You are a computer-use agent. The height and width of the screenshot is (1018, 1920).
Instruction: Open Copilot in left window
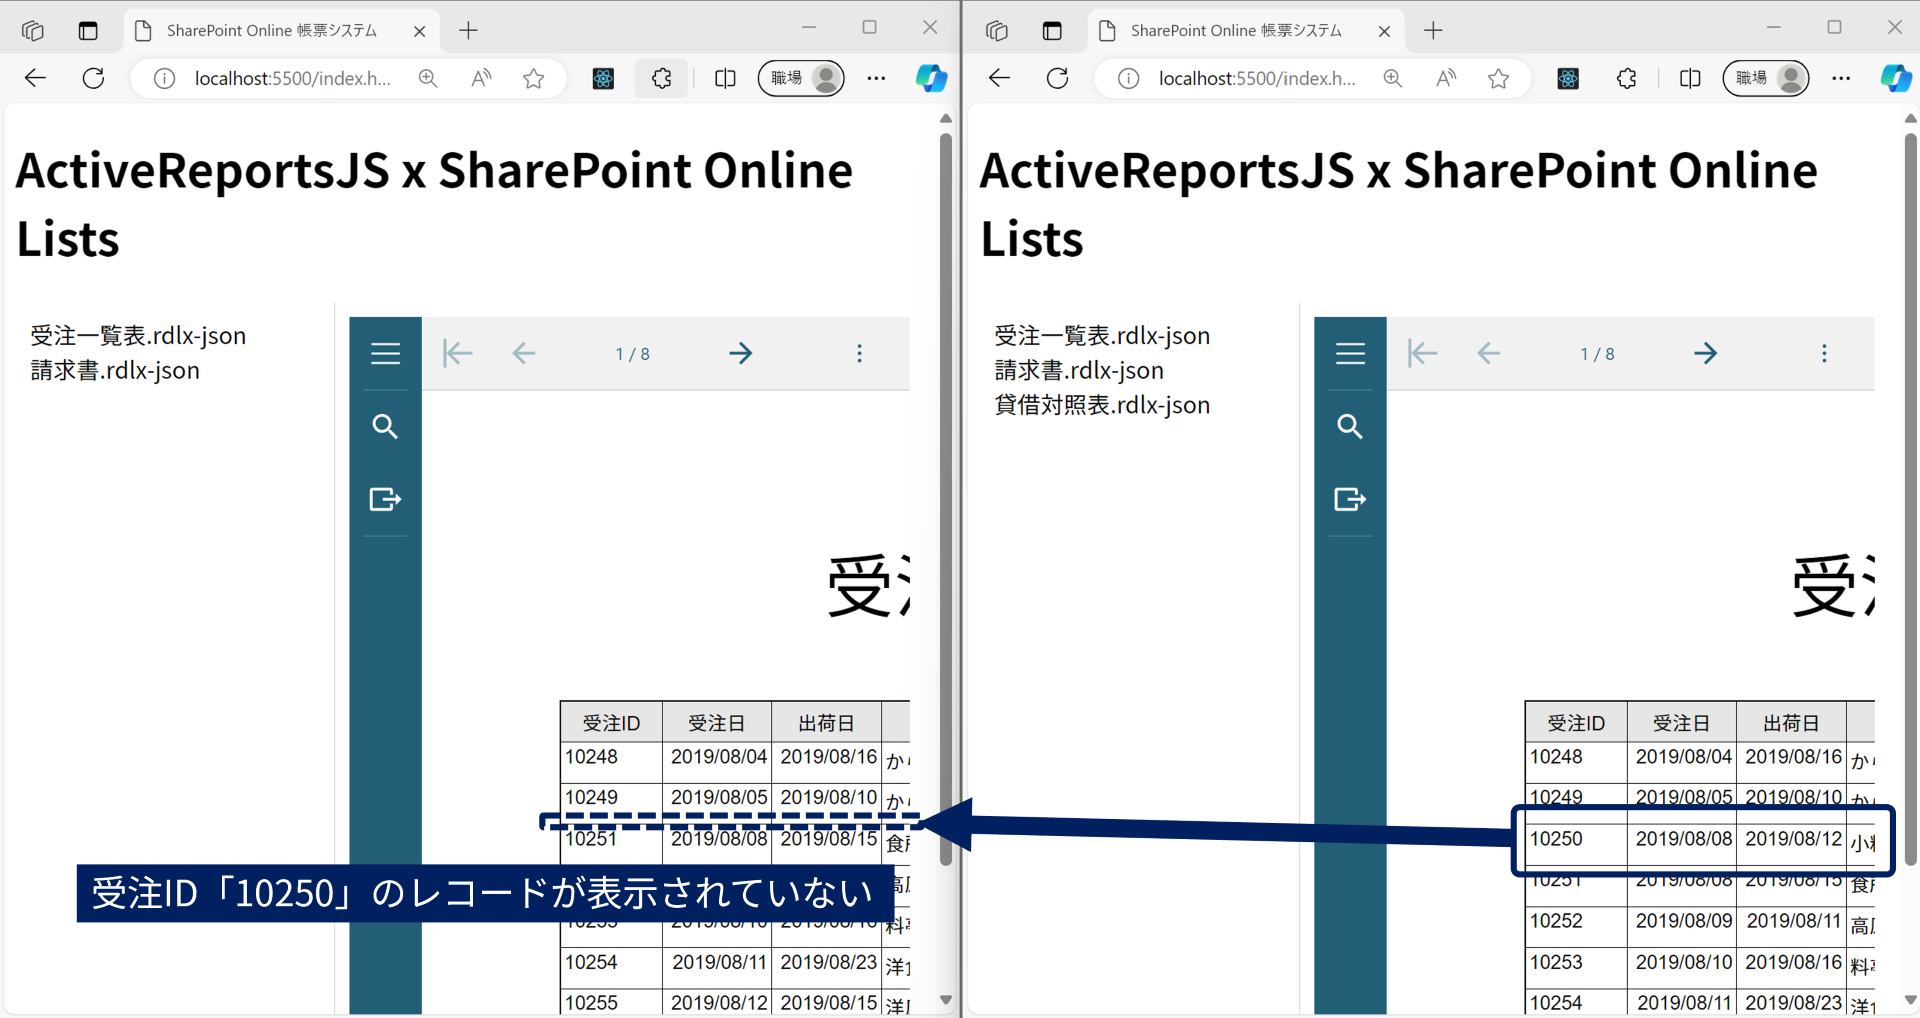click(931, 78)
